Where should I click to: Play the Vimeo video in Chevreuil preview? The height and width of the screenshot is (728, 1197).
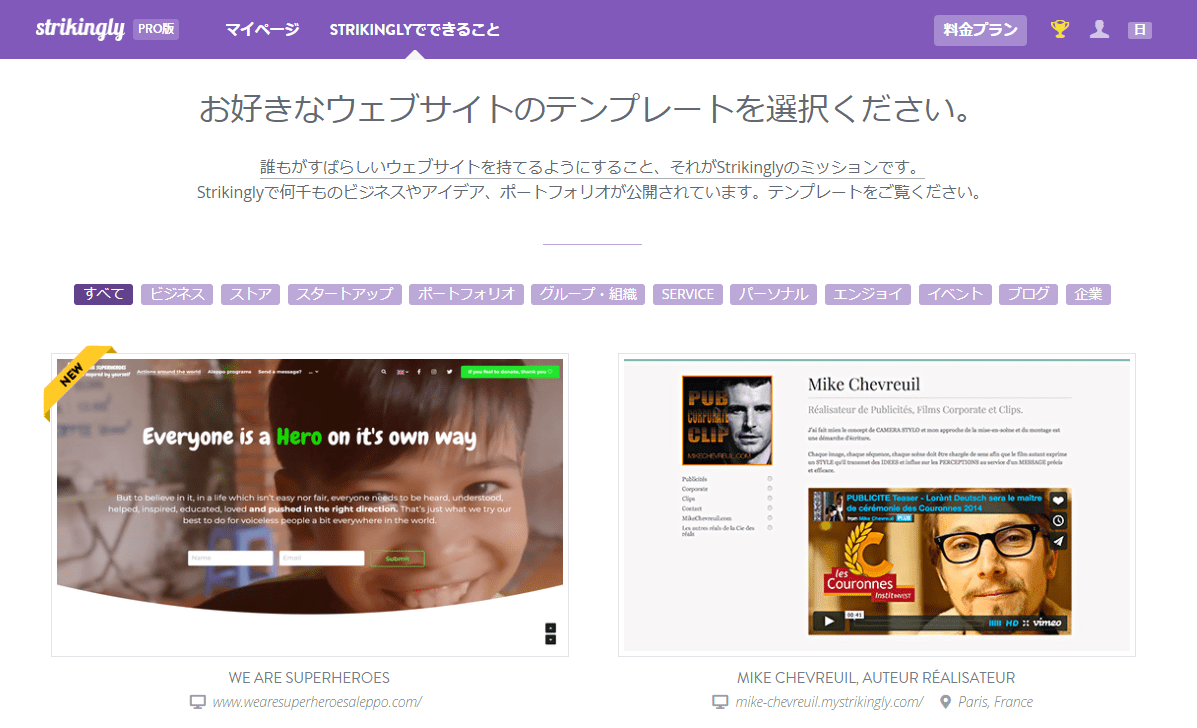pos(828,620)
